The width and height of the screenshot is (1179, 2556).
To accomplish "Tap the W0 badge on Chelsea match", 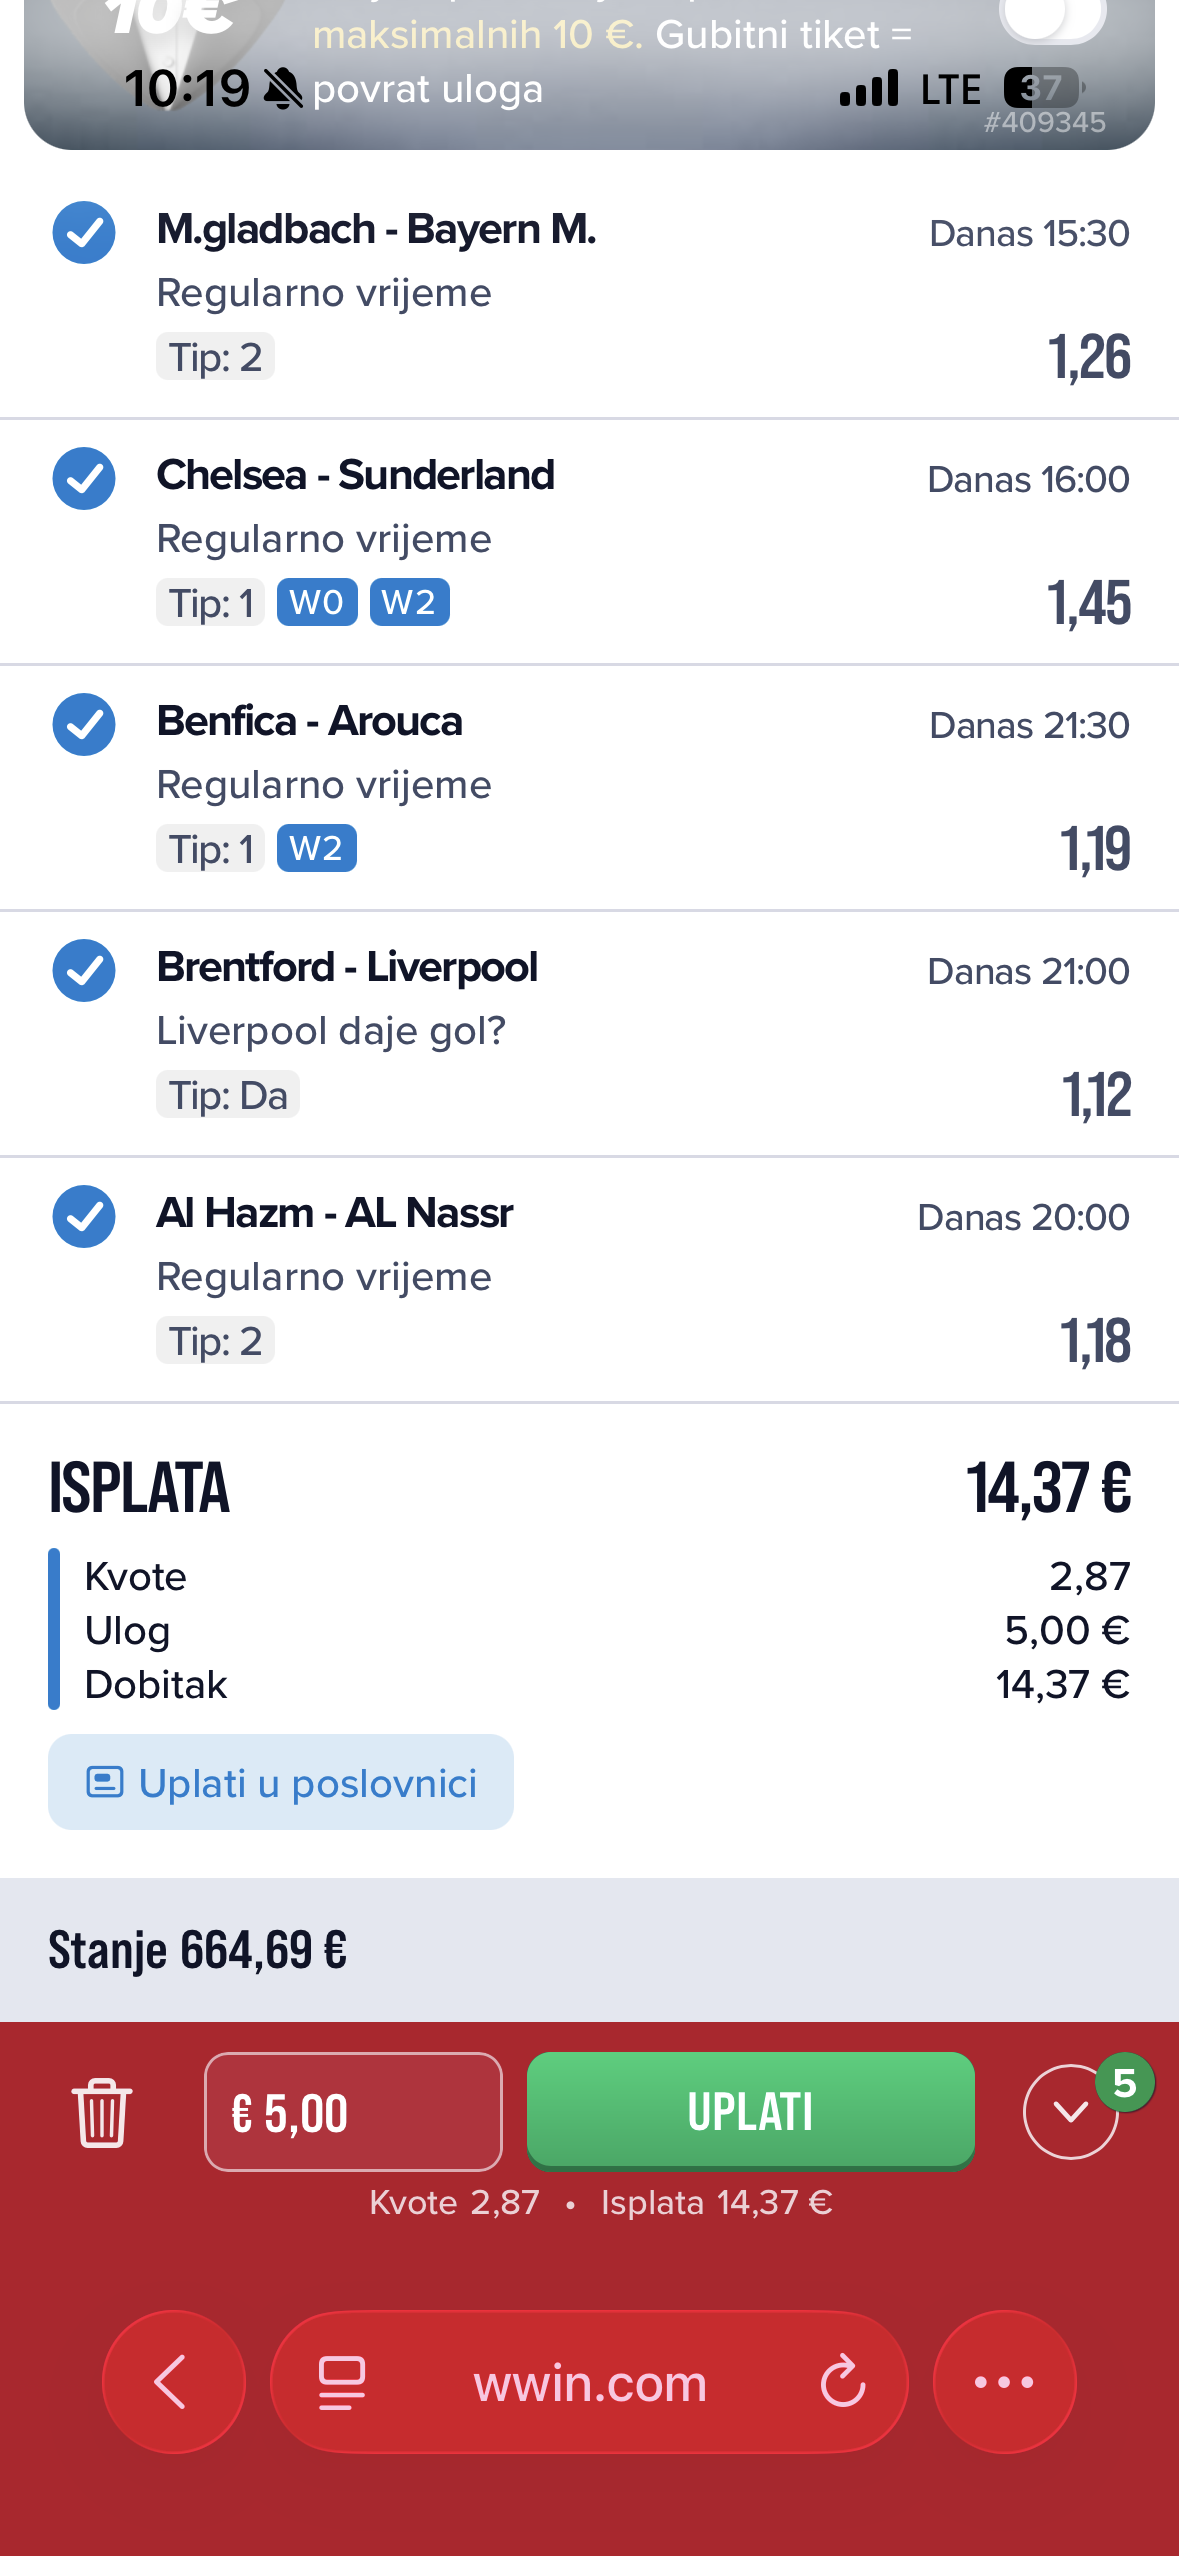I will (x=316, y=603).
